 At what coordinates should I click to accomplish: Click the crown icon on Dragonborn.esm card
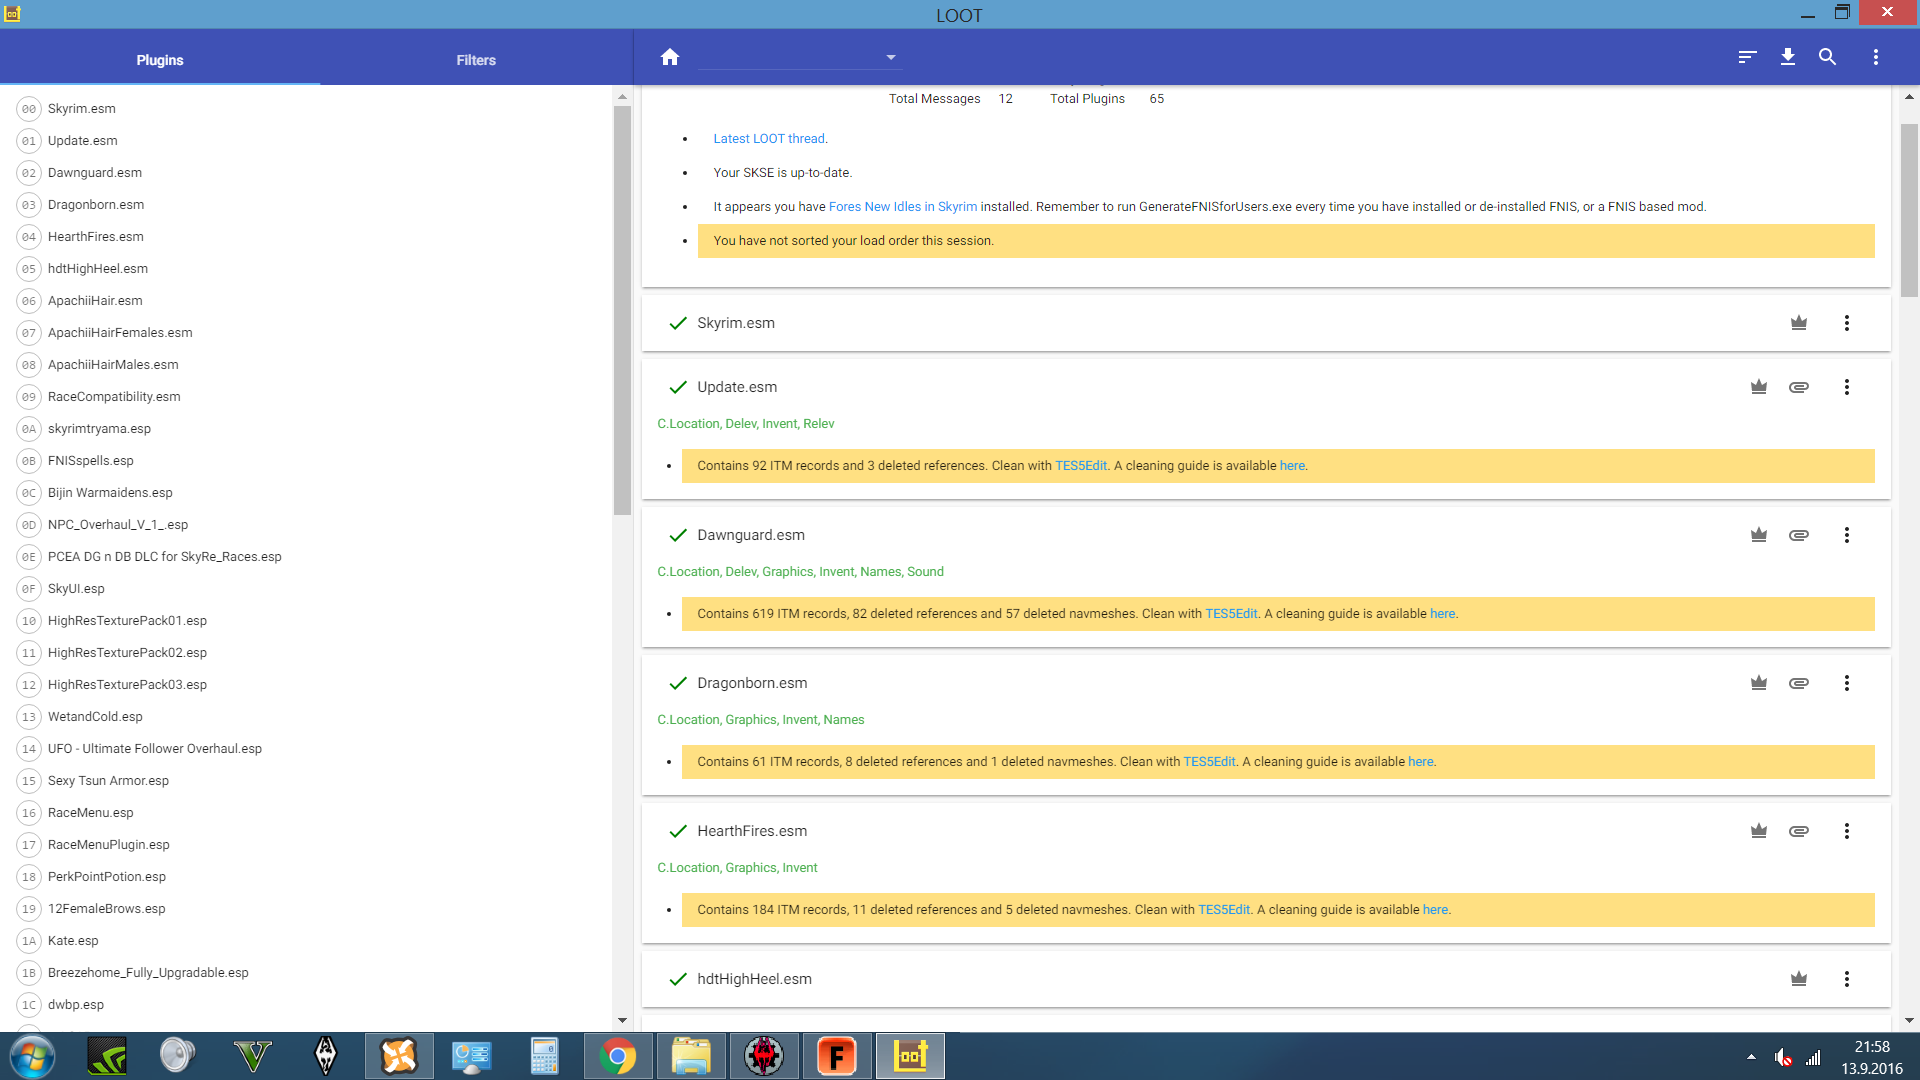click(1759, 683)
